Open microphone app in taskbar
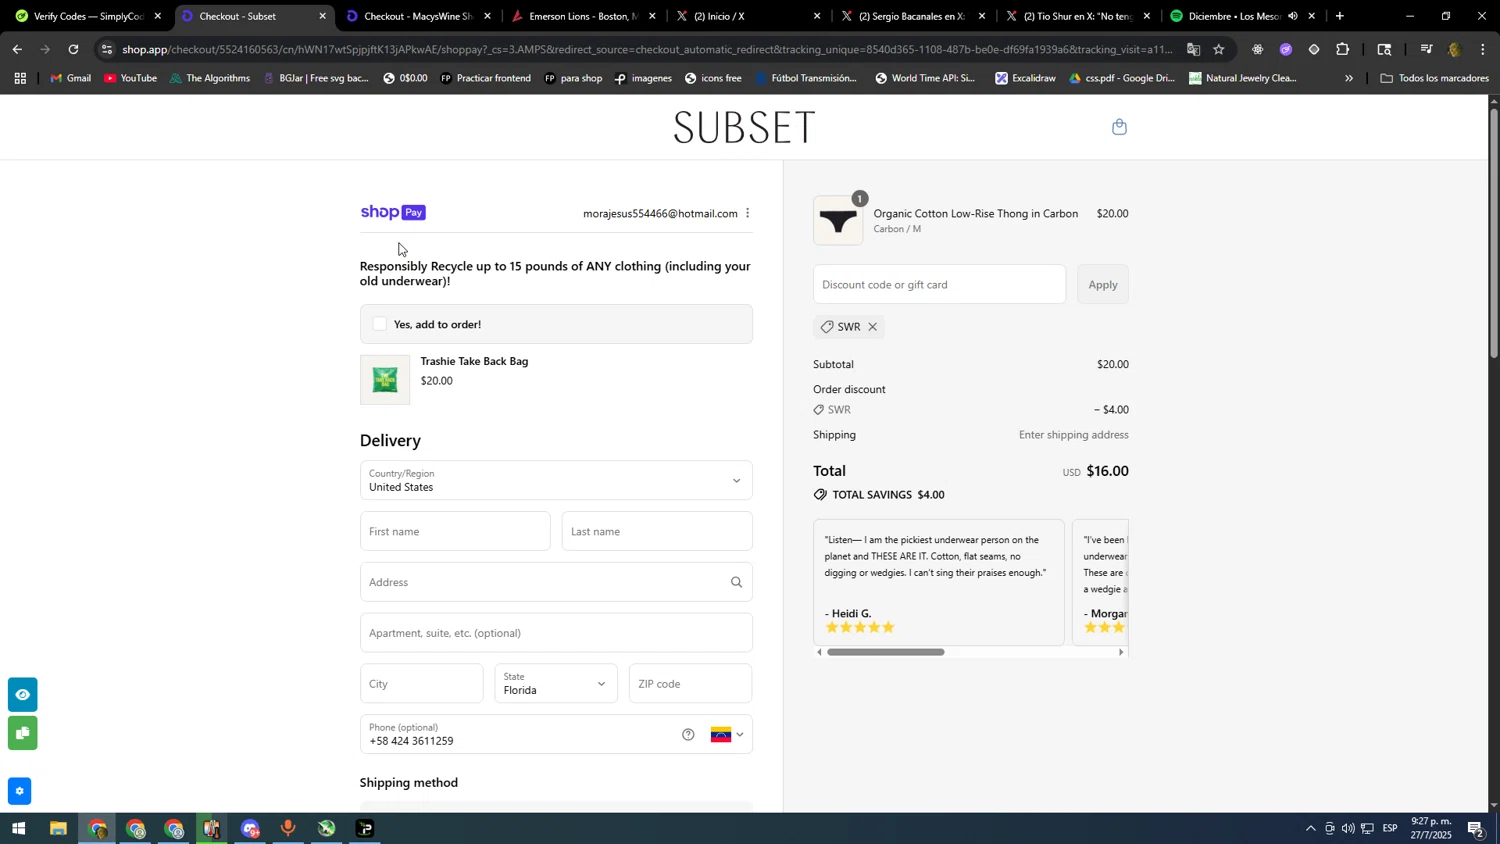Image resolution: width=1500 pixels, height=844 pixels. (288, 829)
